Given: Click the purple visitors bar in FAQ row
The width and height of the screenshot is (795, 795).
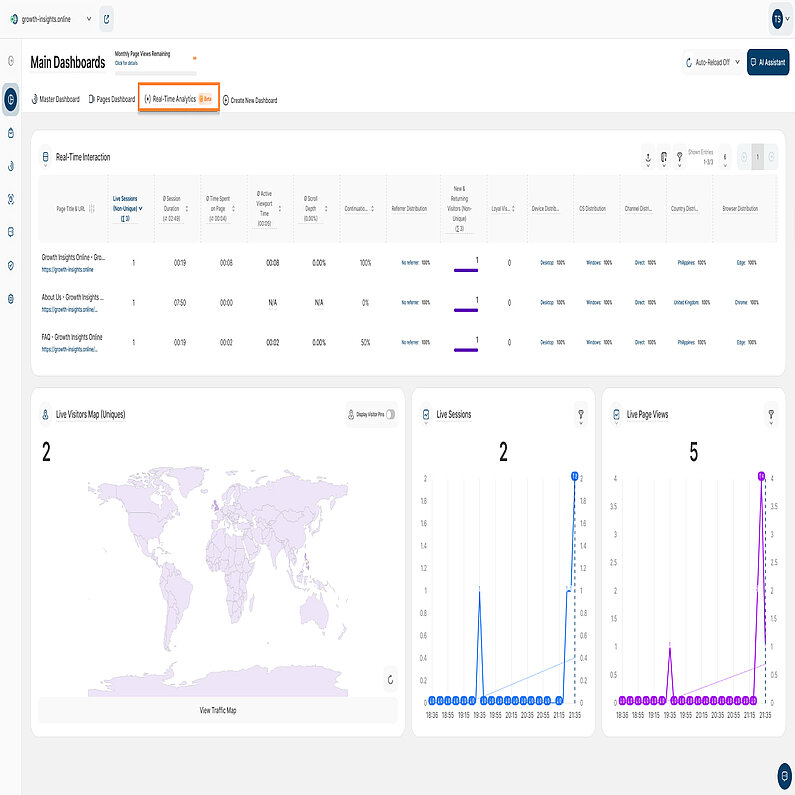Looking at the screenshot, I should tap(466, 350).
